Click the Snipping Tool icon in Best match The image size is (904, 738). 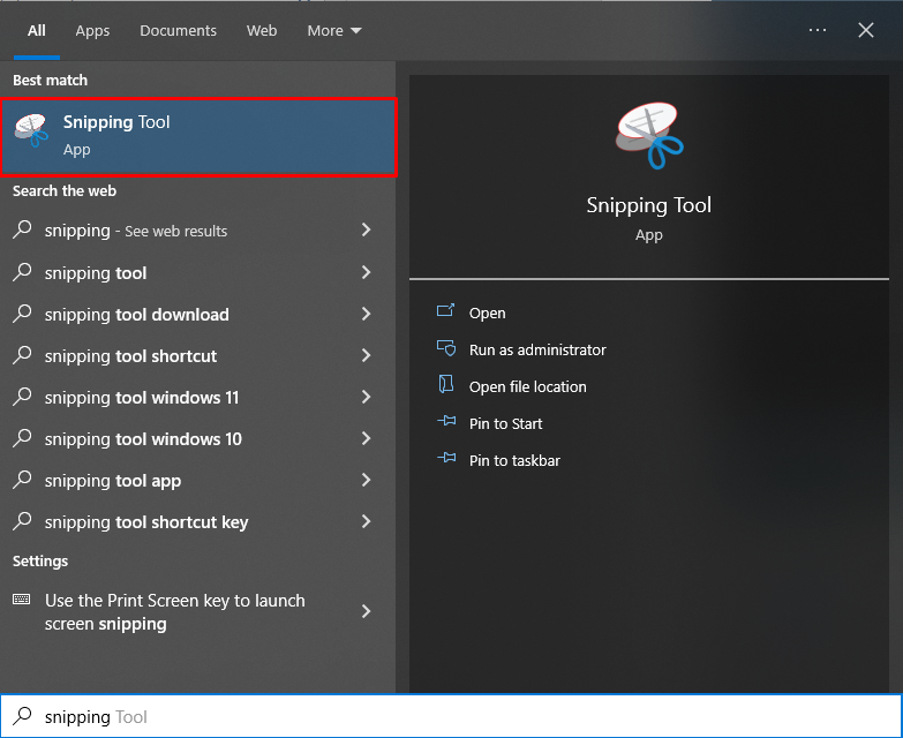pos(32,130)
